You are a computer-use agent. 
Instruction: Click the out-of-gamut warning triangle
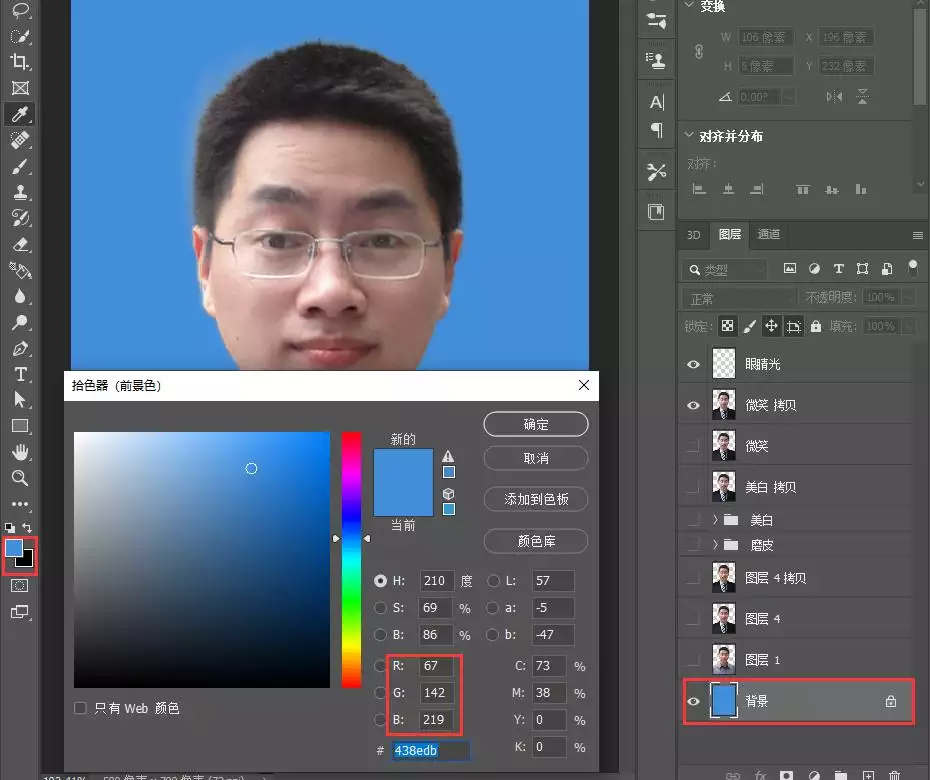coord(448,456)
